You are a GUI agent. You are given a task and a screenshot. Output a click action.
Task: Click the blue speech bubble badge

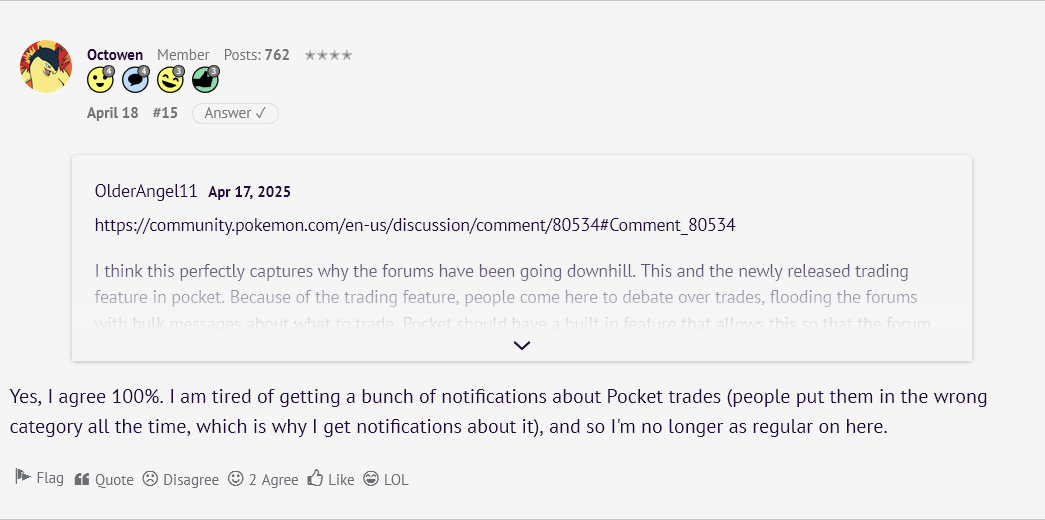click(135, 80)
